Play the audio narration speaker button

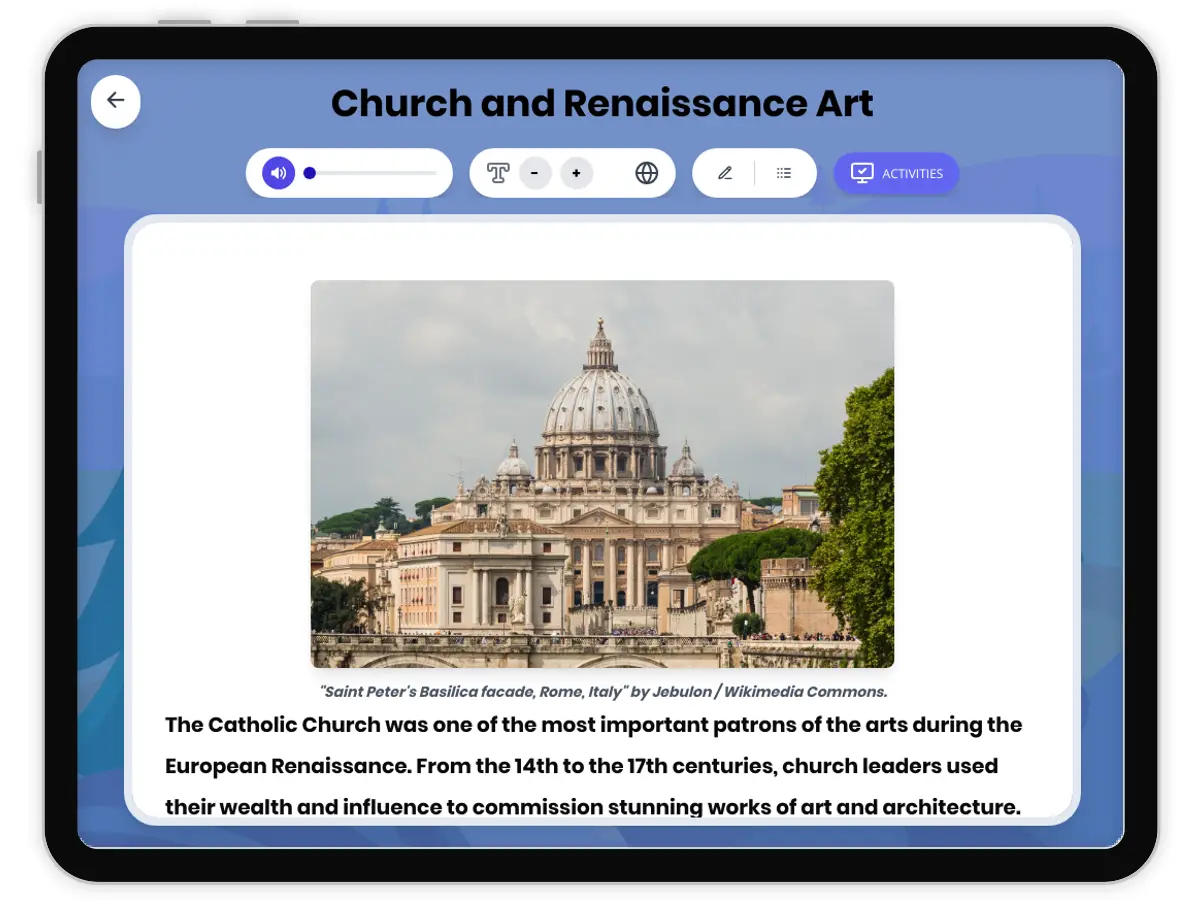[x=279, y=173]
